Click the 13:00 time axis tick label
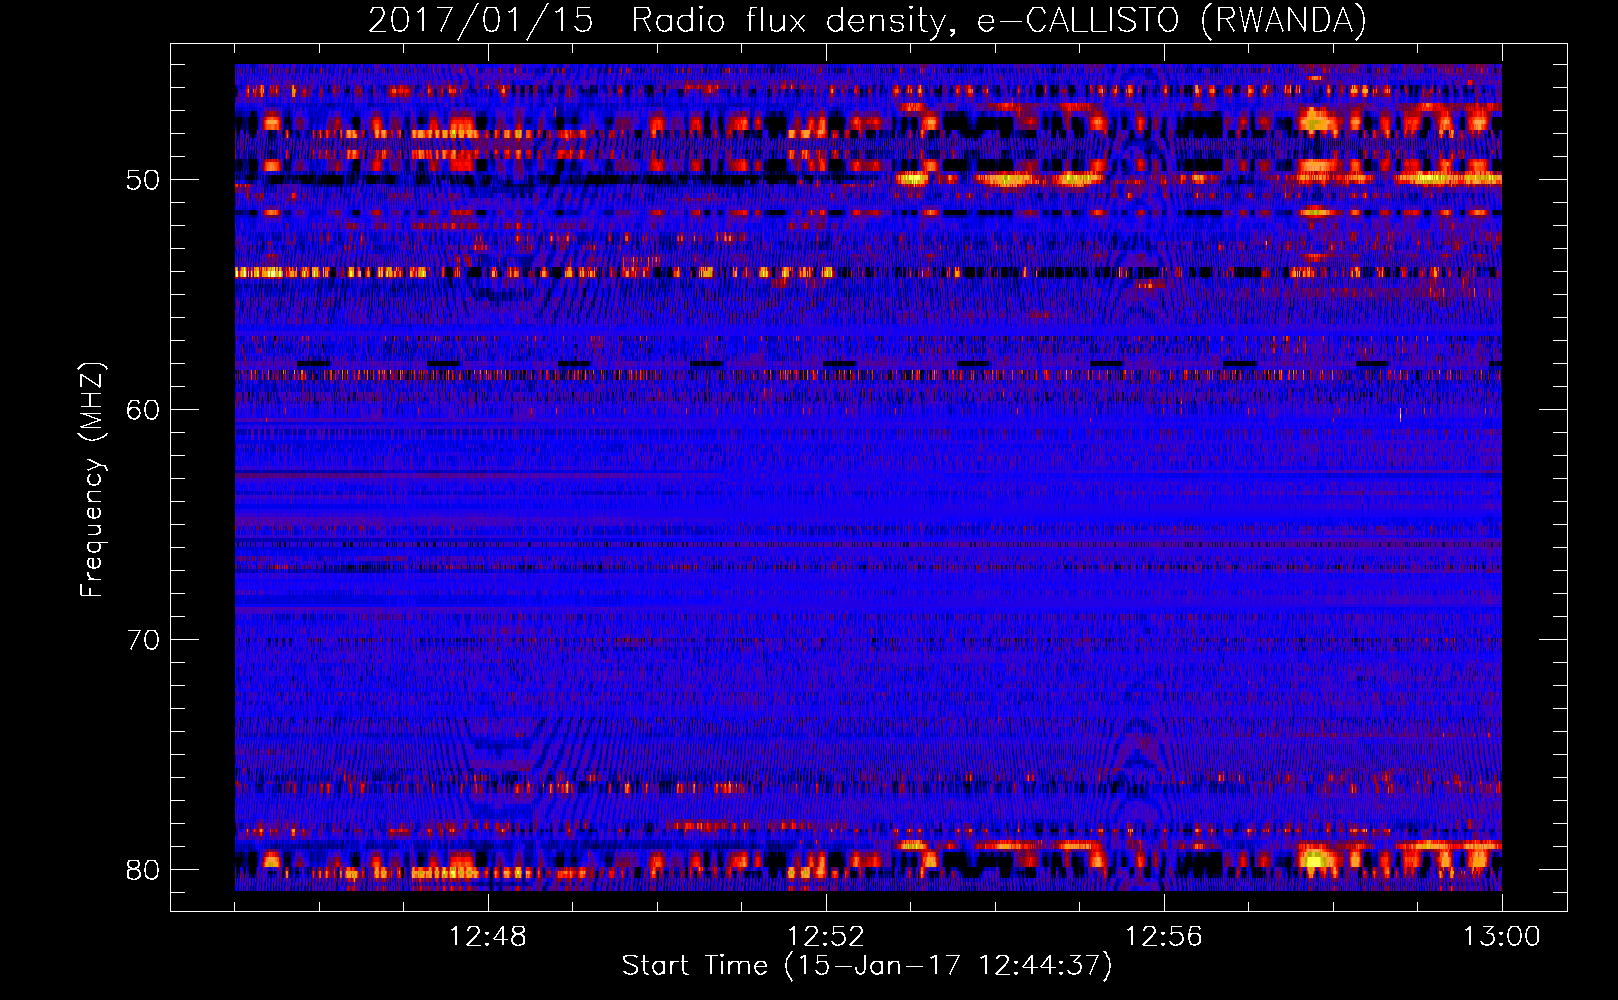The width and height of the screenshot is (1618, 1000). pos(1502,937)
